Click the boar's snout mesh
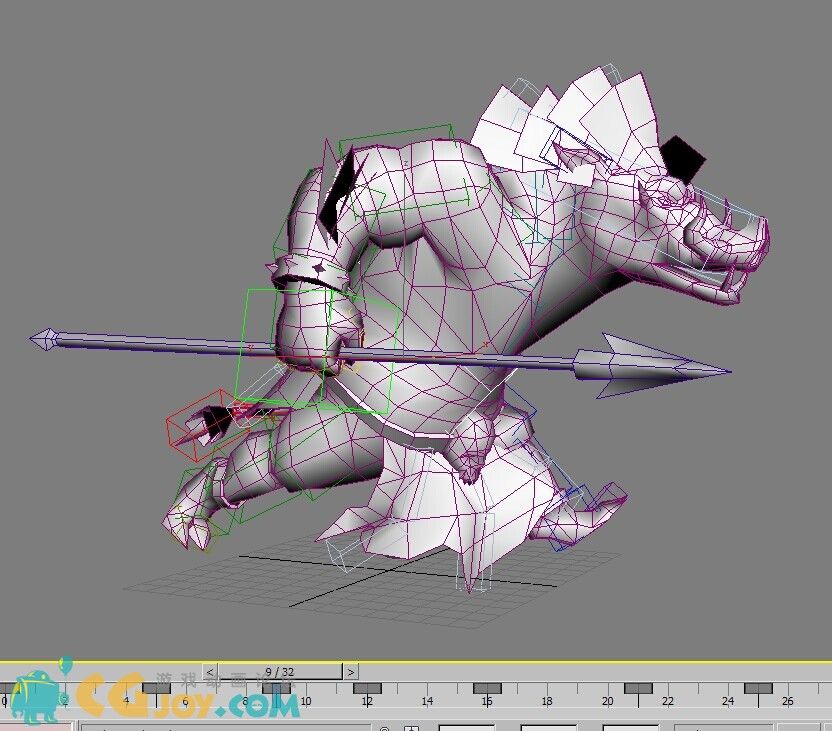 tap(740, 240)
